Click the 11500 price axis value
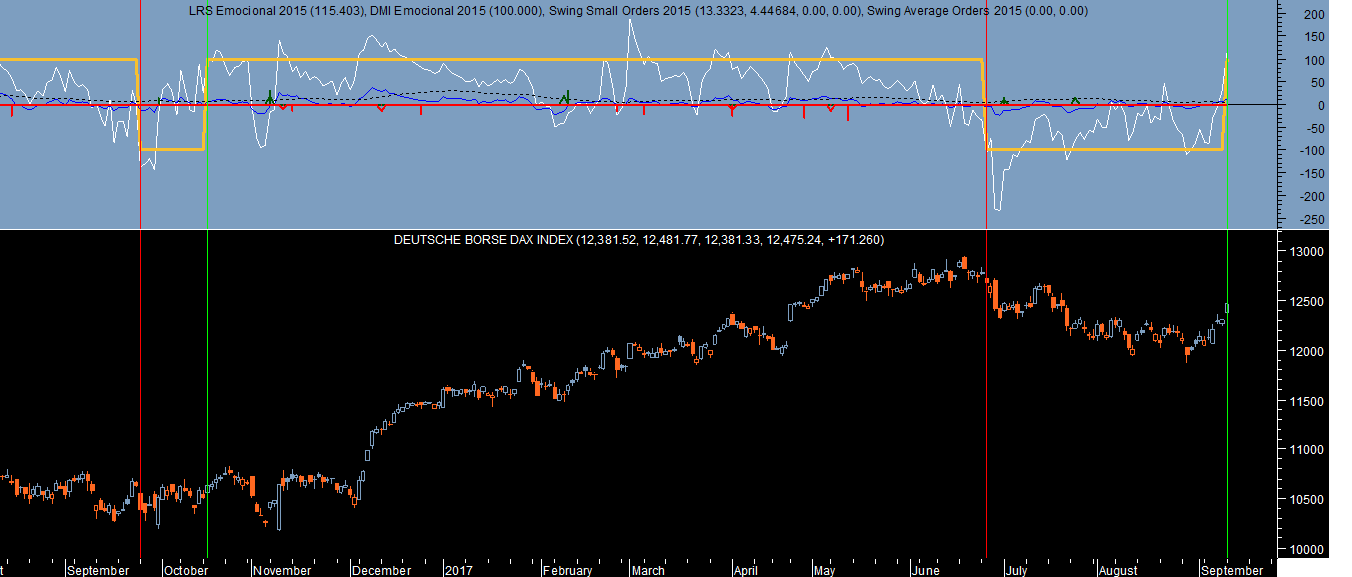Image resolution: width=1352 pixels, height=577 pixels. (x=1309, y=401)
